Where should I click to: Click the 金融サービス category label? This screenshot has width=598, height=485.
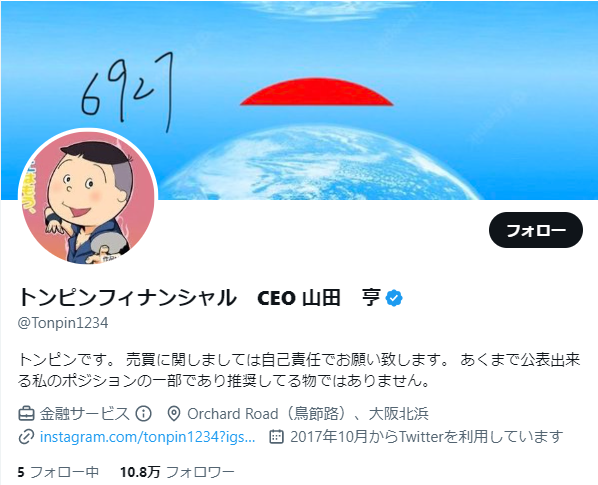tap(85, 414)
